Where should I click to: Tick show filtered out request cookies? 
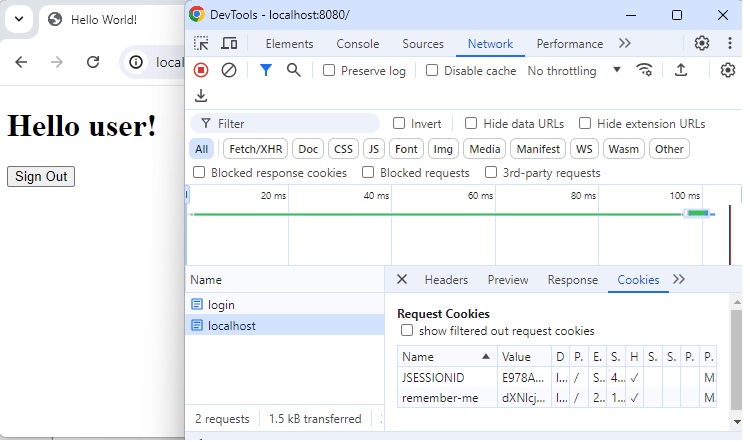tap(407, 331)
